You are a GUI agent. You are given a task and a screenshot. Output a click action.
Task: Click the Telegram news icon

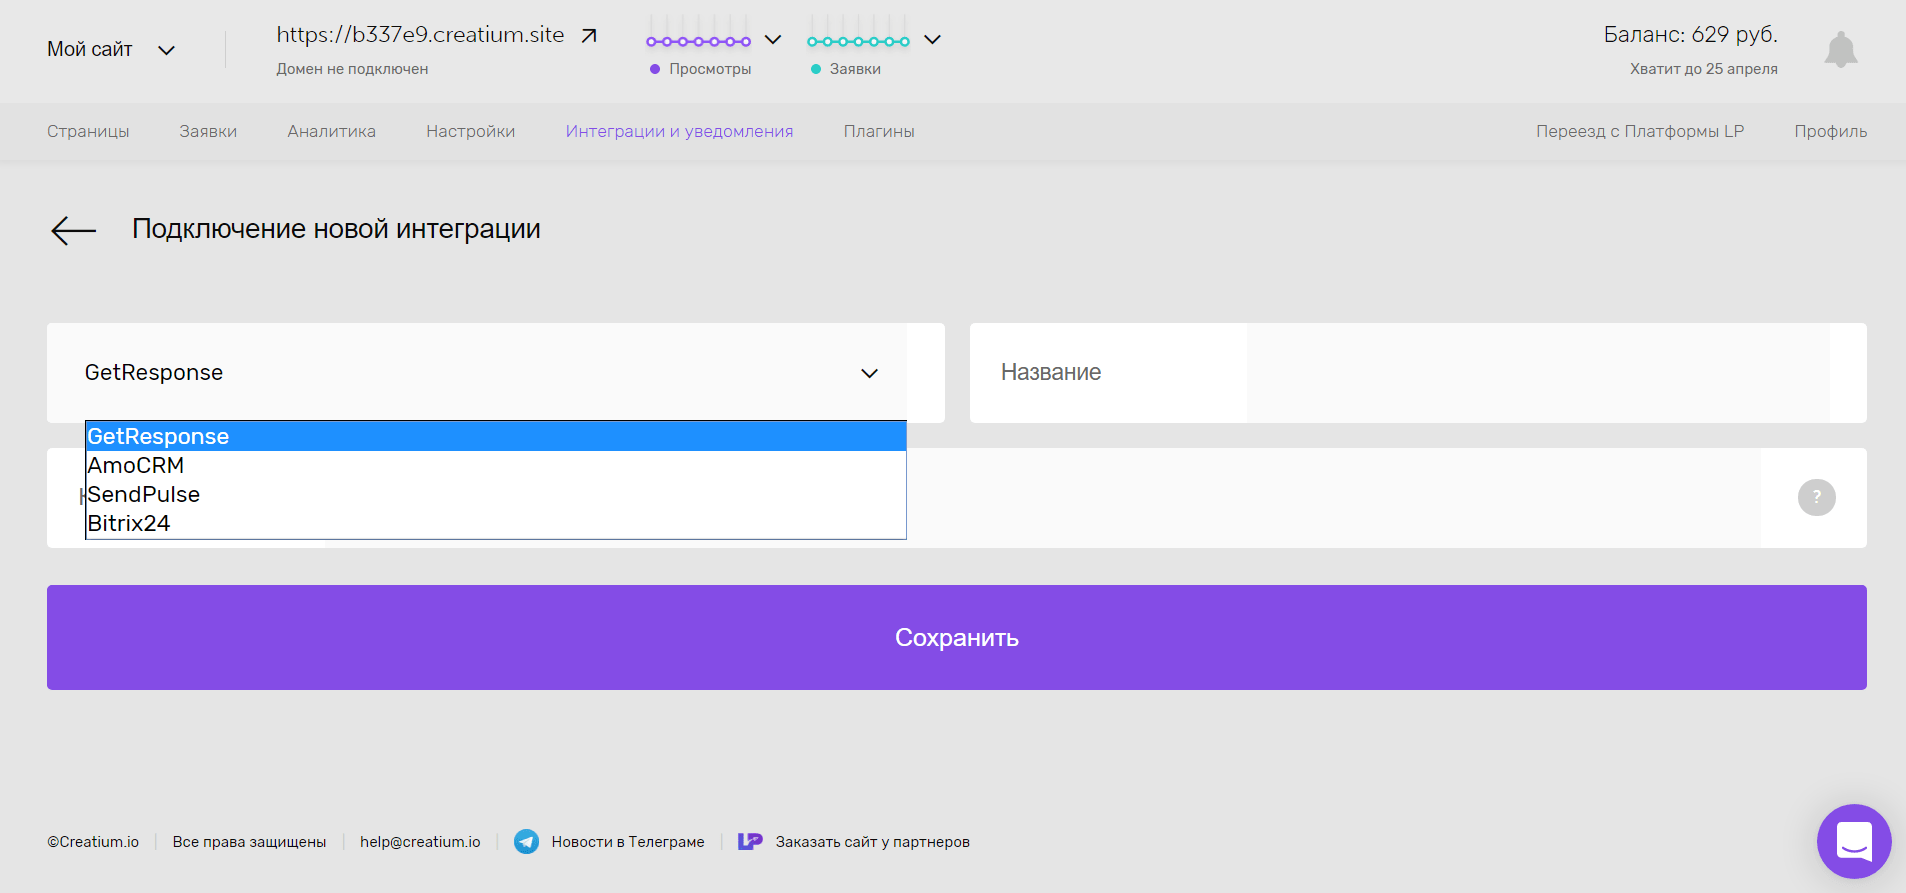[526, 842]
